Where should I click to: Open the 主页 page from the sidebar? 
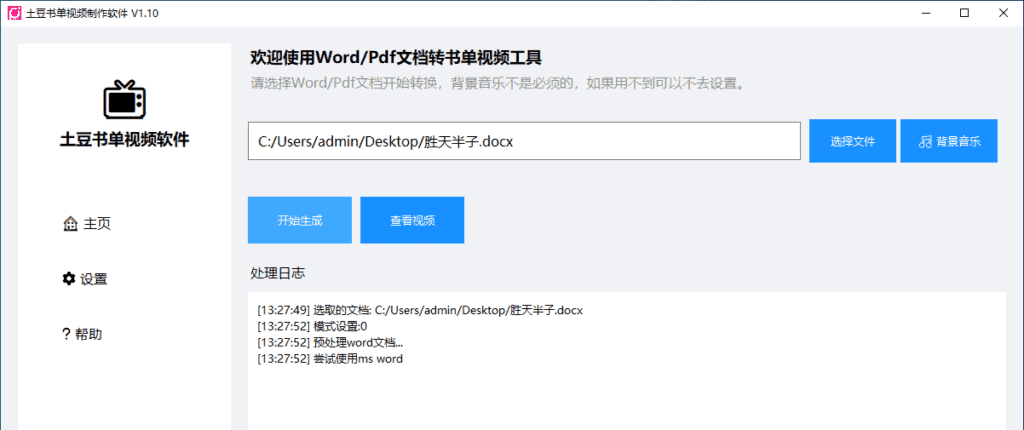(x=96, y=224)
